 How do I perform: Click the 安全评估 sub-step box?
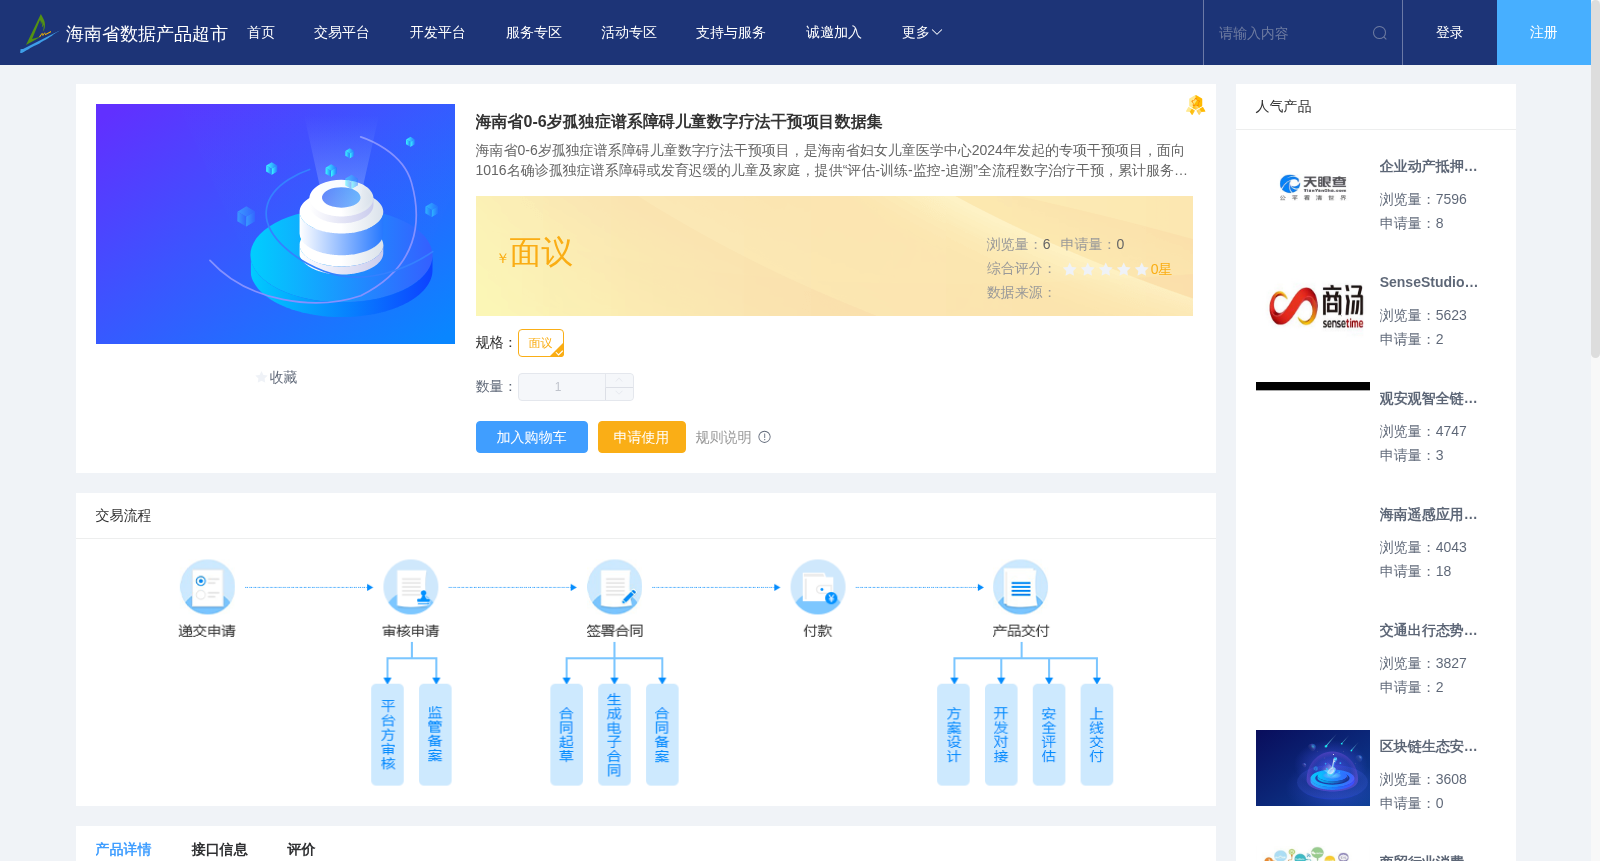pyautogui.click(x=1049, y=735)
